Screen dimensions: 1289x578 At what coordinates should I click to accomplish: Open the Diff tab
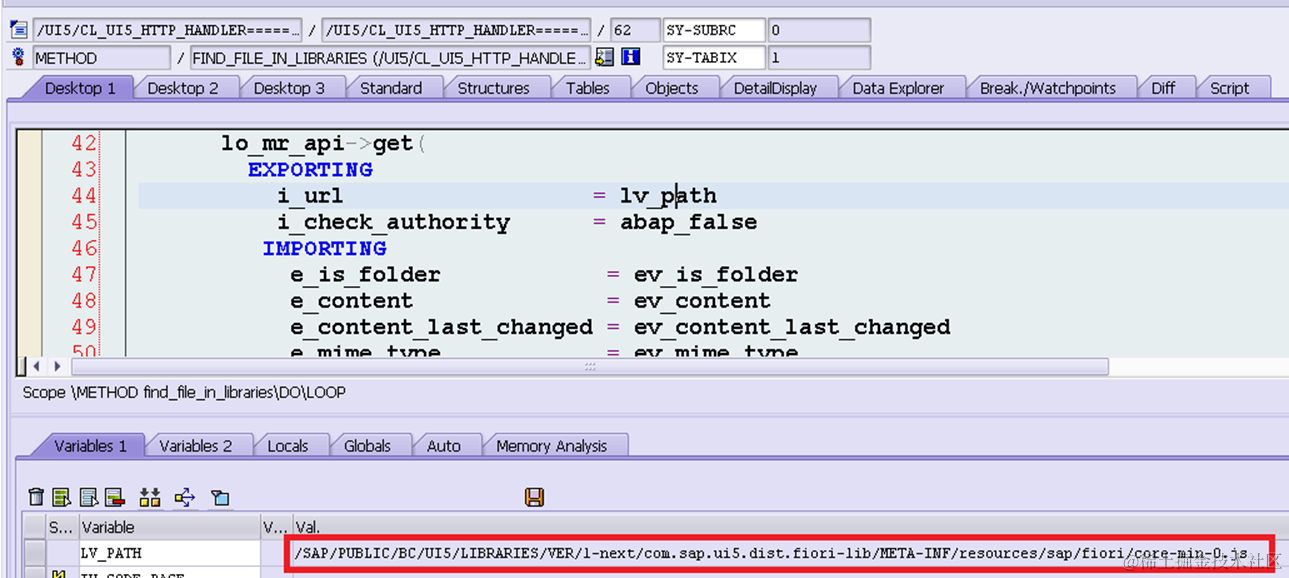pos(1163,88)
